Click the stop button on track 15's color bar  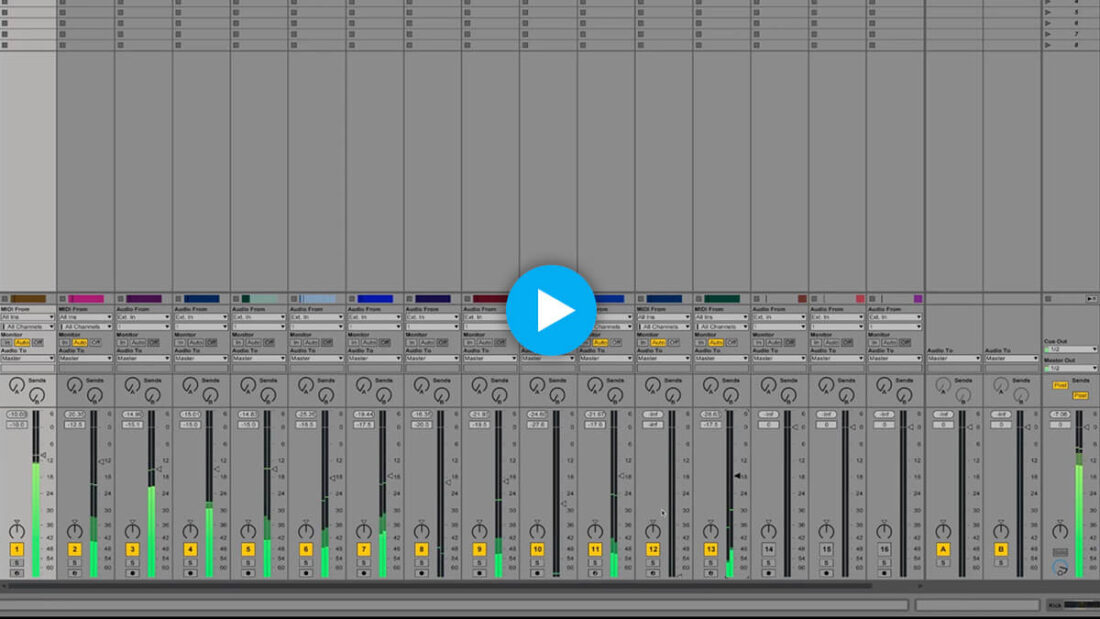pos(814,299)
